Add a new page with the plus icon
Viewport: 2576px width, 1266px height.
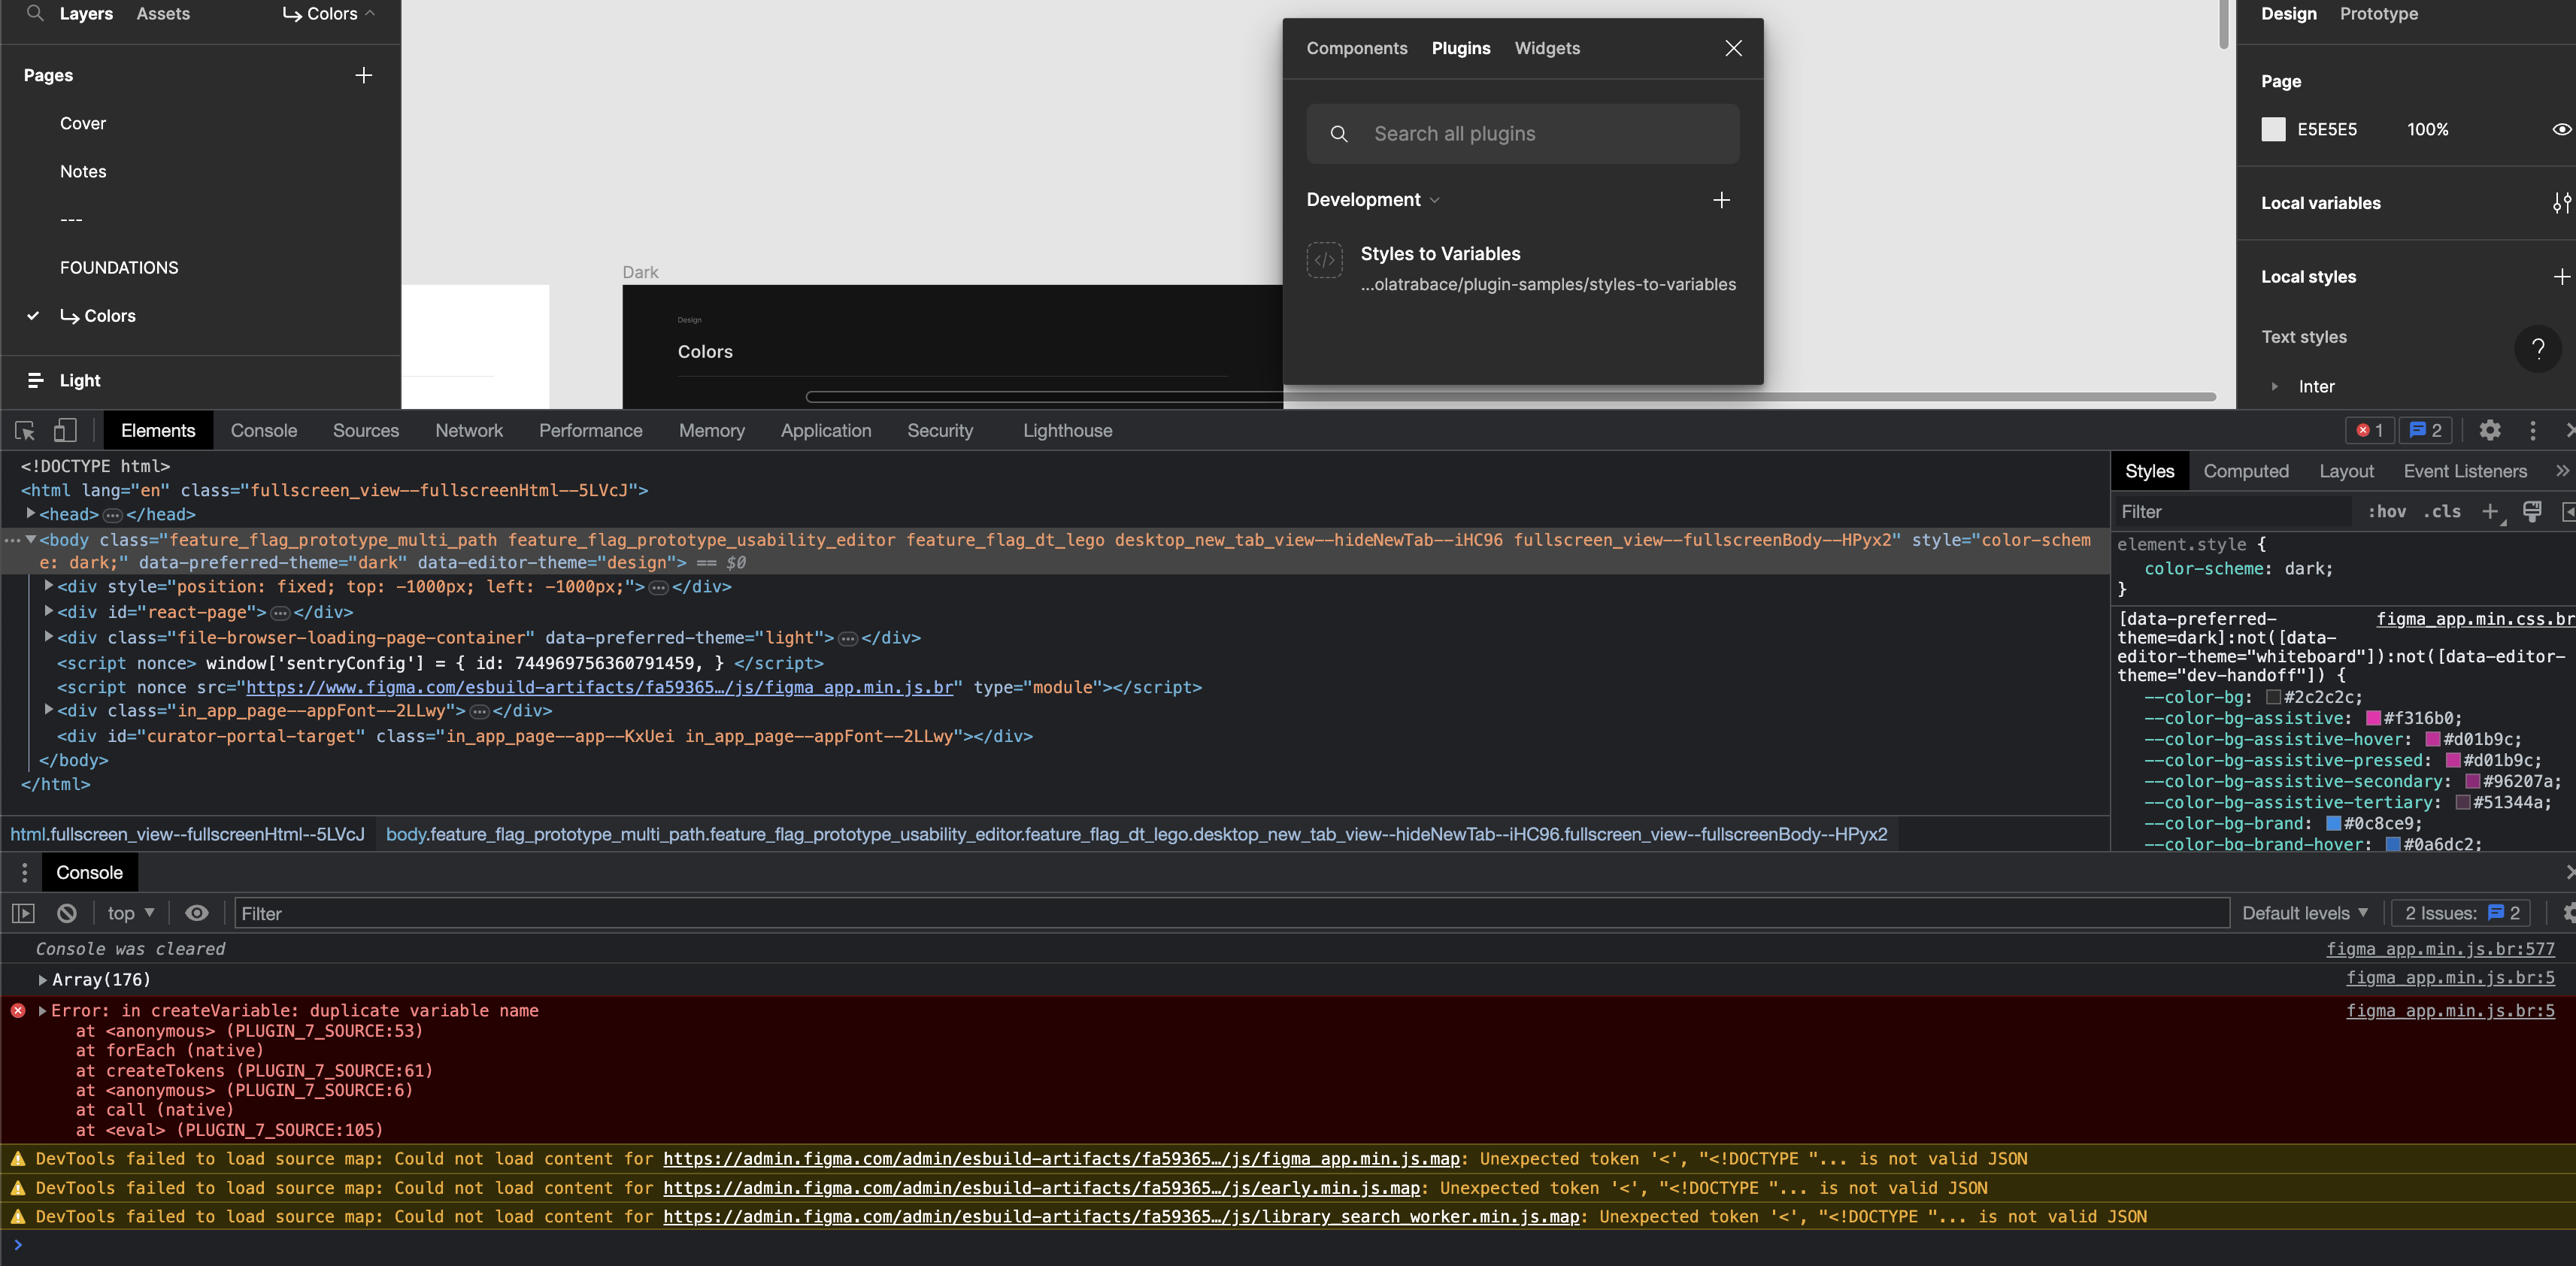tap(363, 75)
